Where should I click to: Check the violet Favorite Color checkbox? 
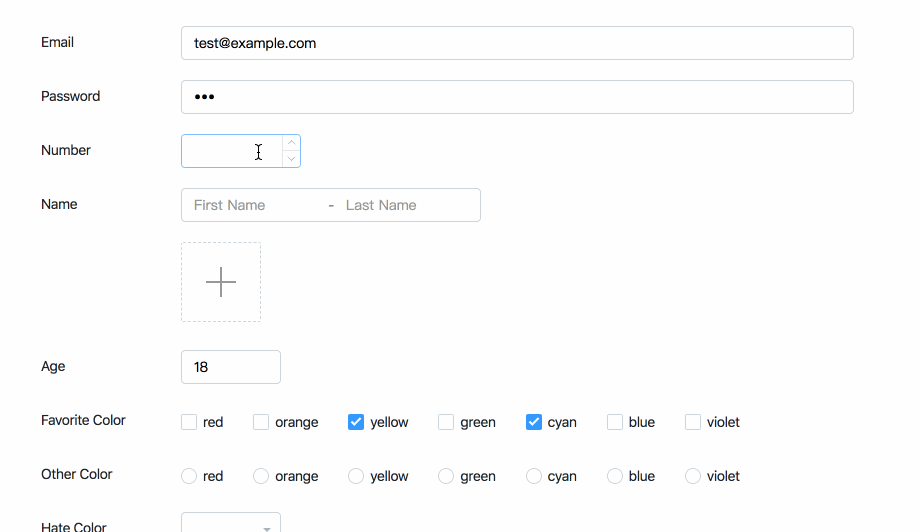click(693, 422)
